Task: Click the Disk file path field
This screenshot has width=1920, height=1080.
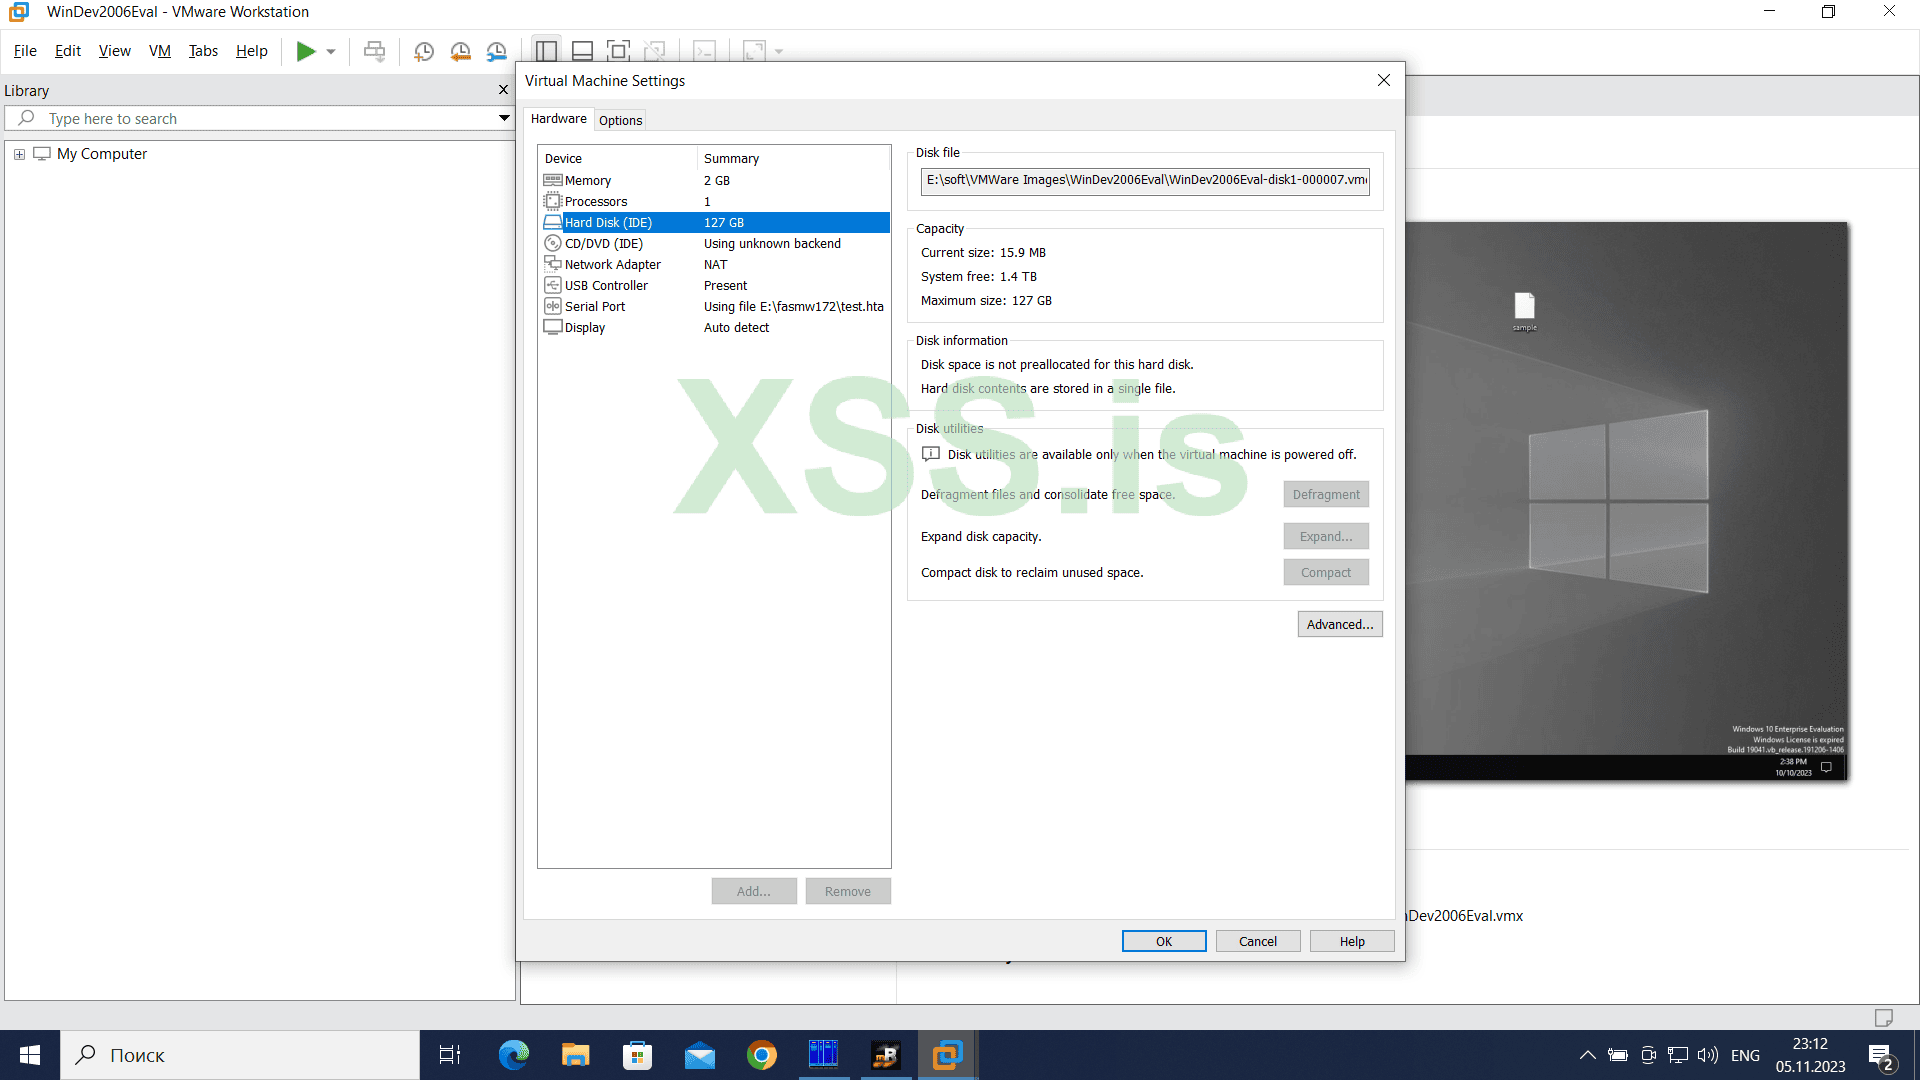Action: pos(1144,181)
